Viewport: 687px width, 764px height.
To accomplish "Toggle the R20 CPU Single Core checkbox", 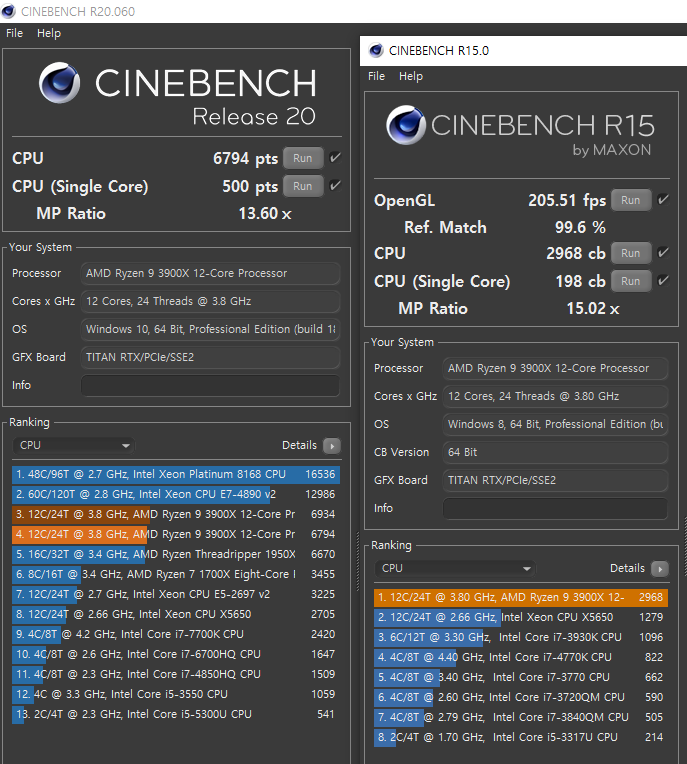I will tap(335, 186).
